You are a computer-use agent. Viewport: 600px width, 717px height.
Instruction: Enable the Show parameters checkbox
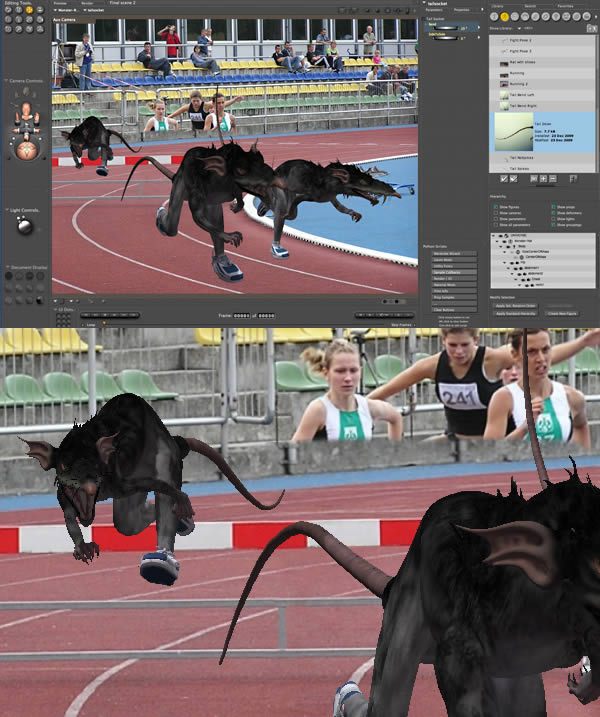(x=496, y=219)
